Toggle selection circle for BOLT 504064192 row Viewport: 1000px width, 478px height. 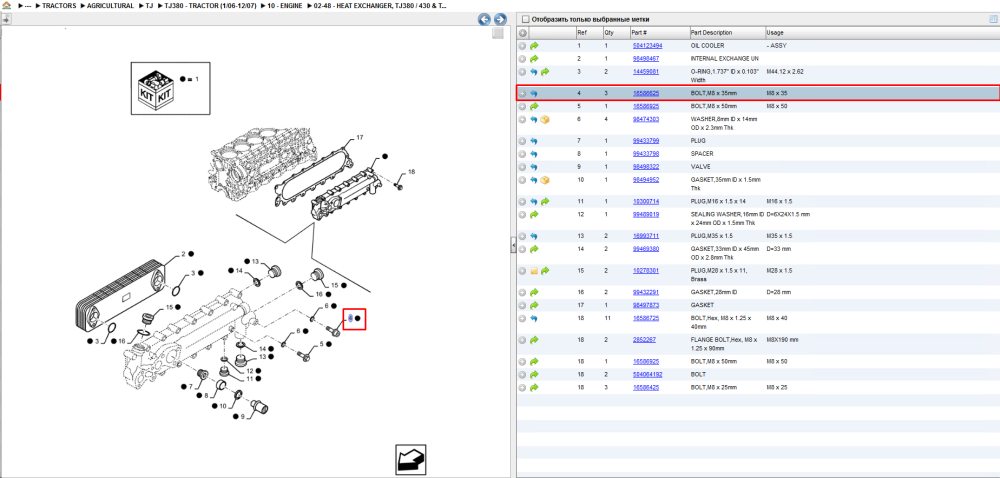[523, 375]
